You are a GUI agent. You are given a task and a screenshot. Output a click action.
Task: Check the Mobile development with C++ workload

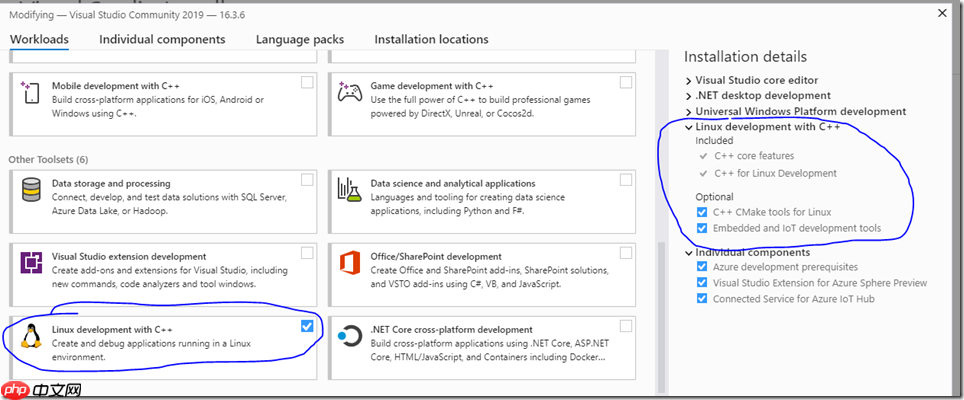click(x=307, y=83)
